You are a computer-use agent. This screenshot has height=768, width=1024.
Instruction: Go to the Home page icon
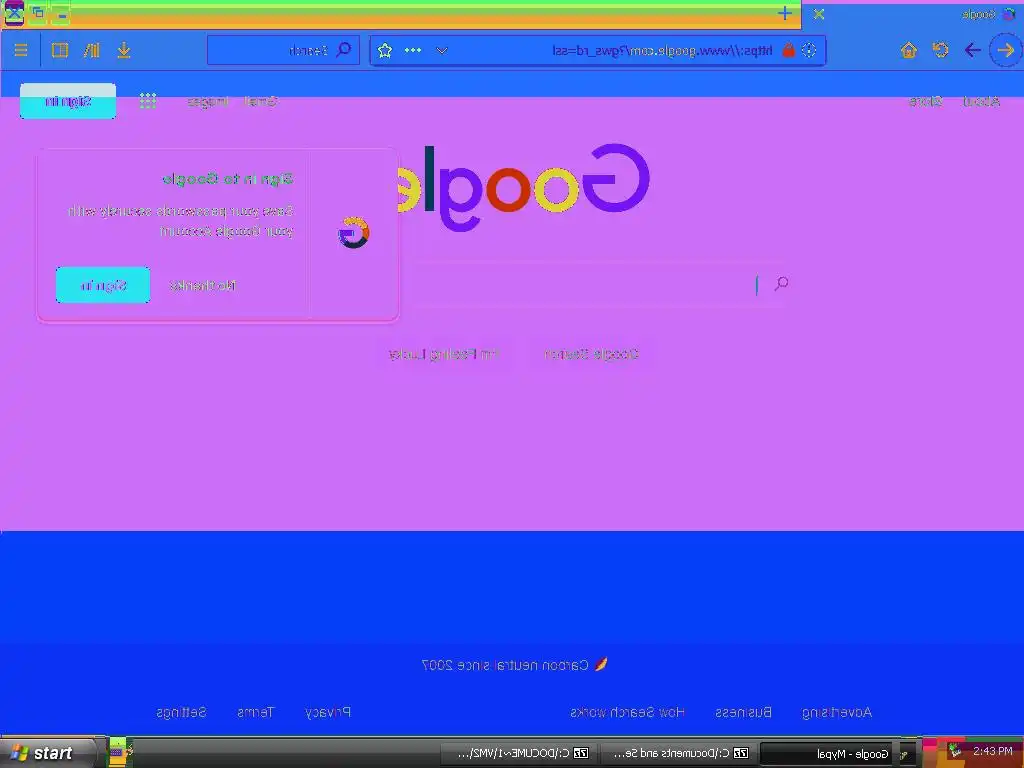[908, 50]
